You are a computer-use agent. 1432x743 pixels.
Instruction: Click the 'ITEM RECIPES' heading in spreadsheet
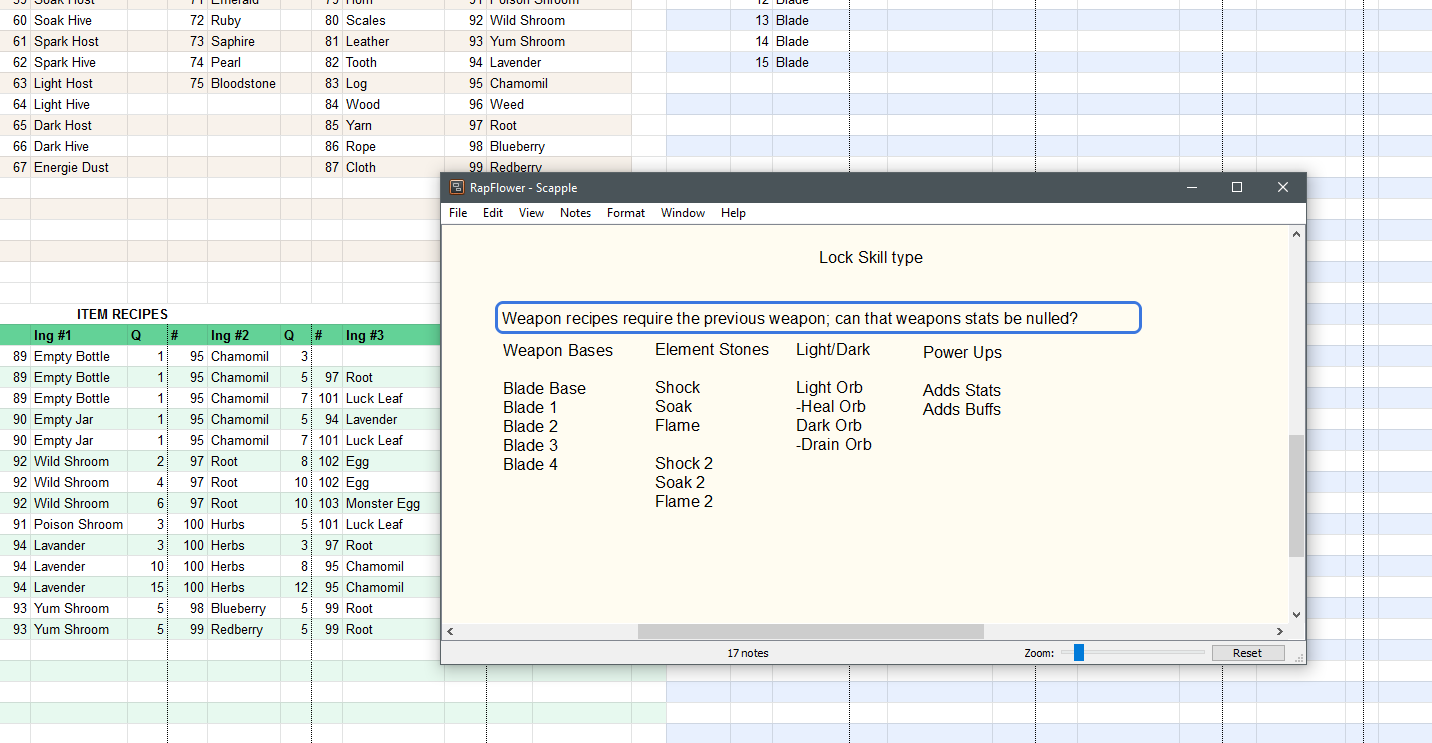122,314
